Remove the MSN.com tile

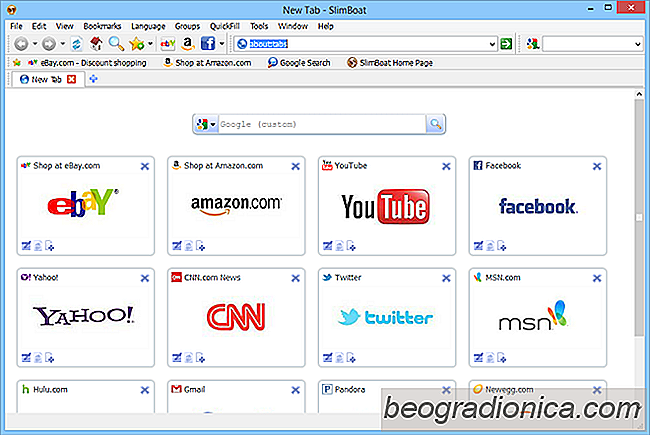(x=597, y=278)
